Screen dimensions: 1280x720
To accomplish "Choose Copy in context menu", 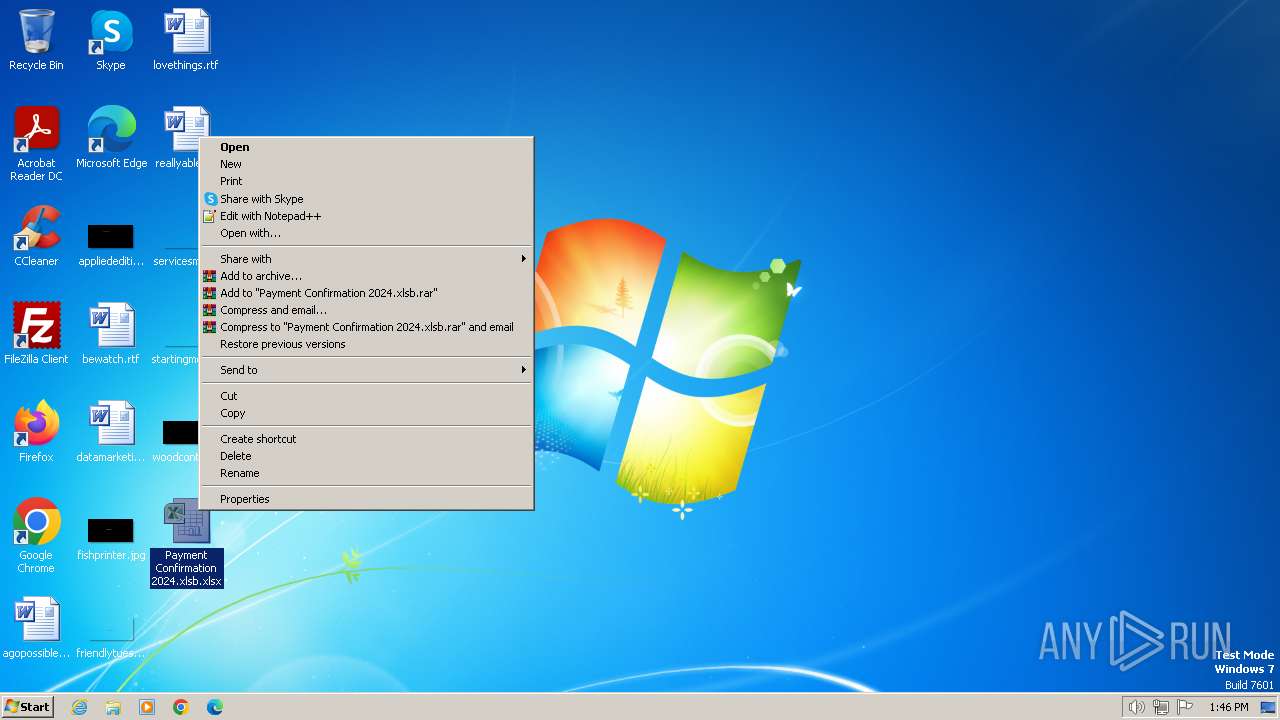I will [367, 413].
